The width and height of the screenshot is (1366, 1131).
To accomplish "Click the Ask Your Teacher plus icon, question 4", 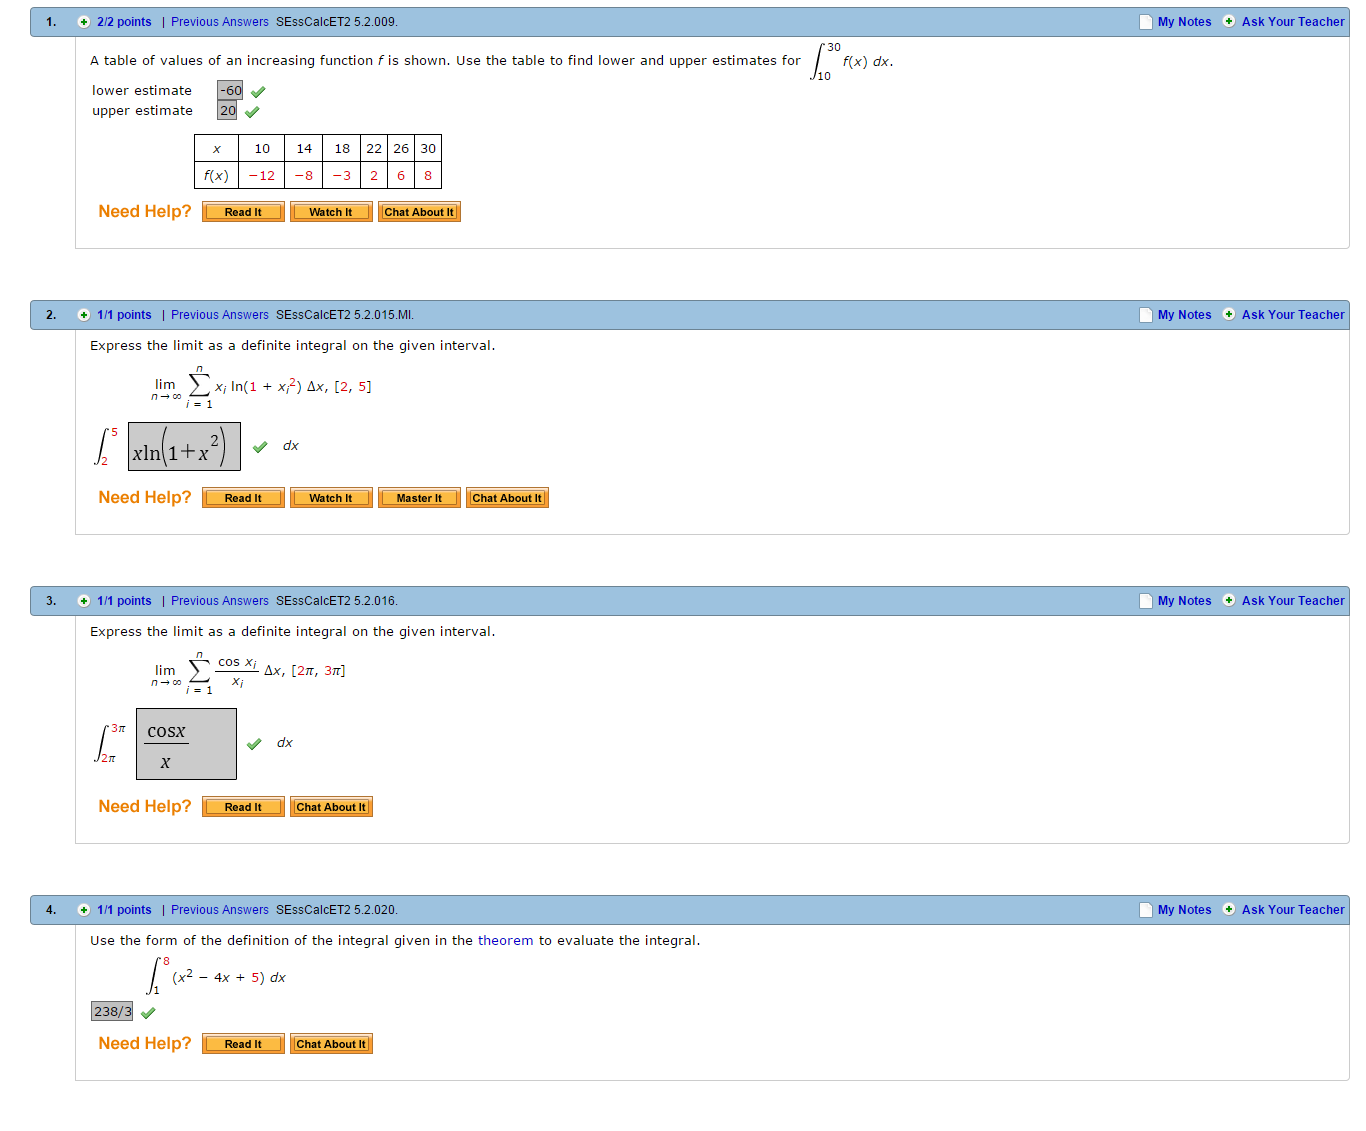I will (1229, 910).
